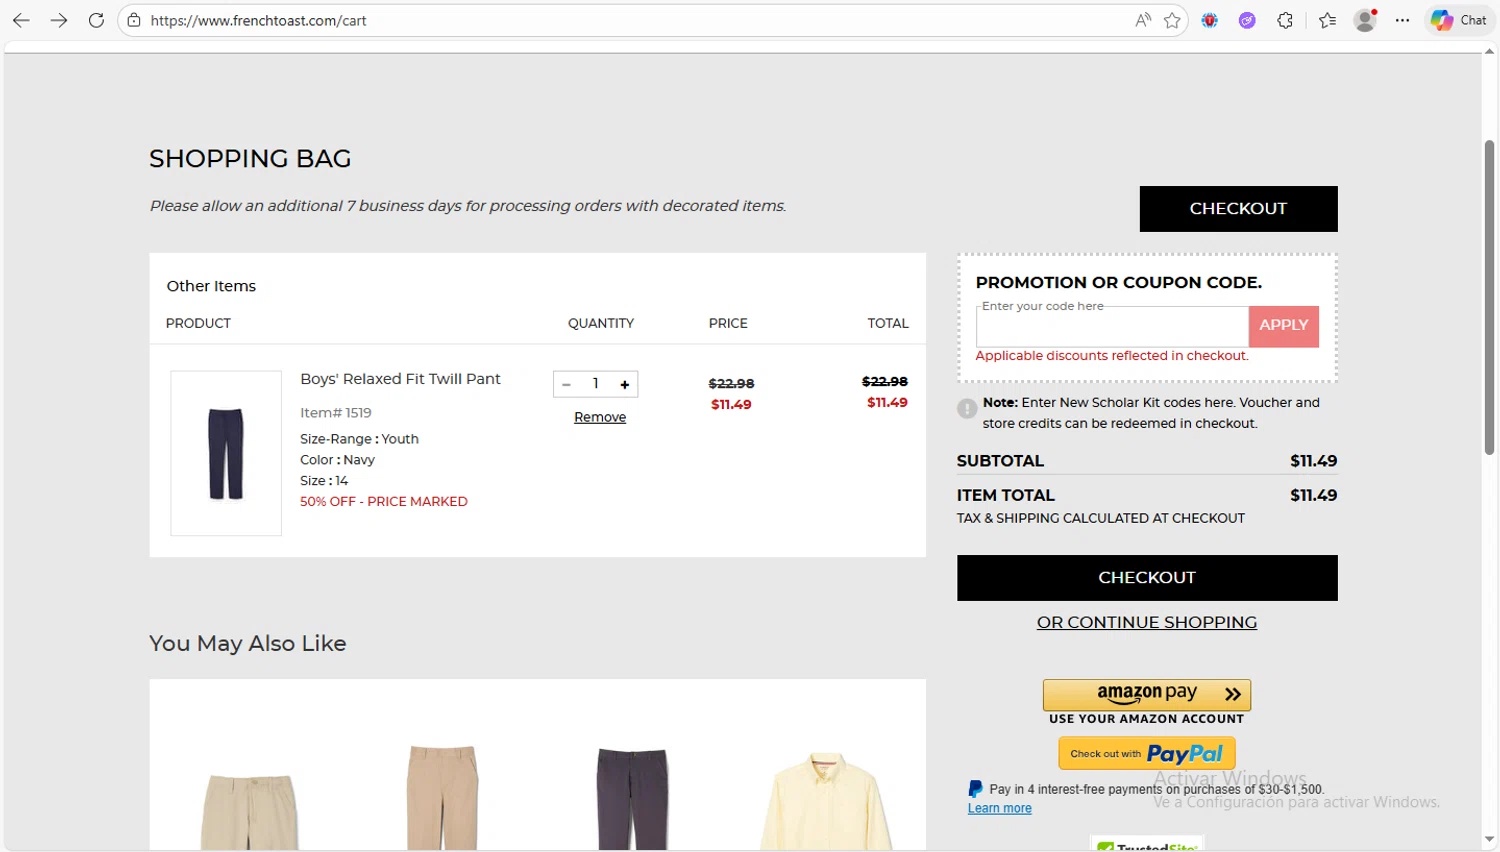Open the browser extensions puzzle icon

[x=1285, y=20]
